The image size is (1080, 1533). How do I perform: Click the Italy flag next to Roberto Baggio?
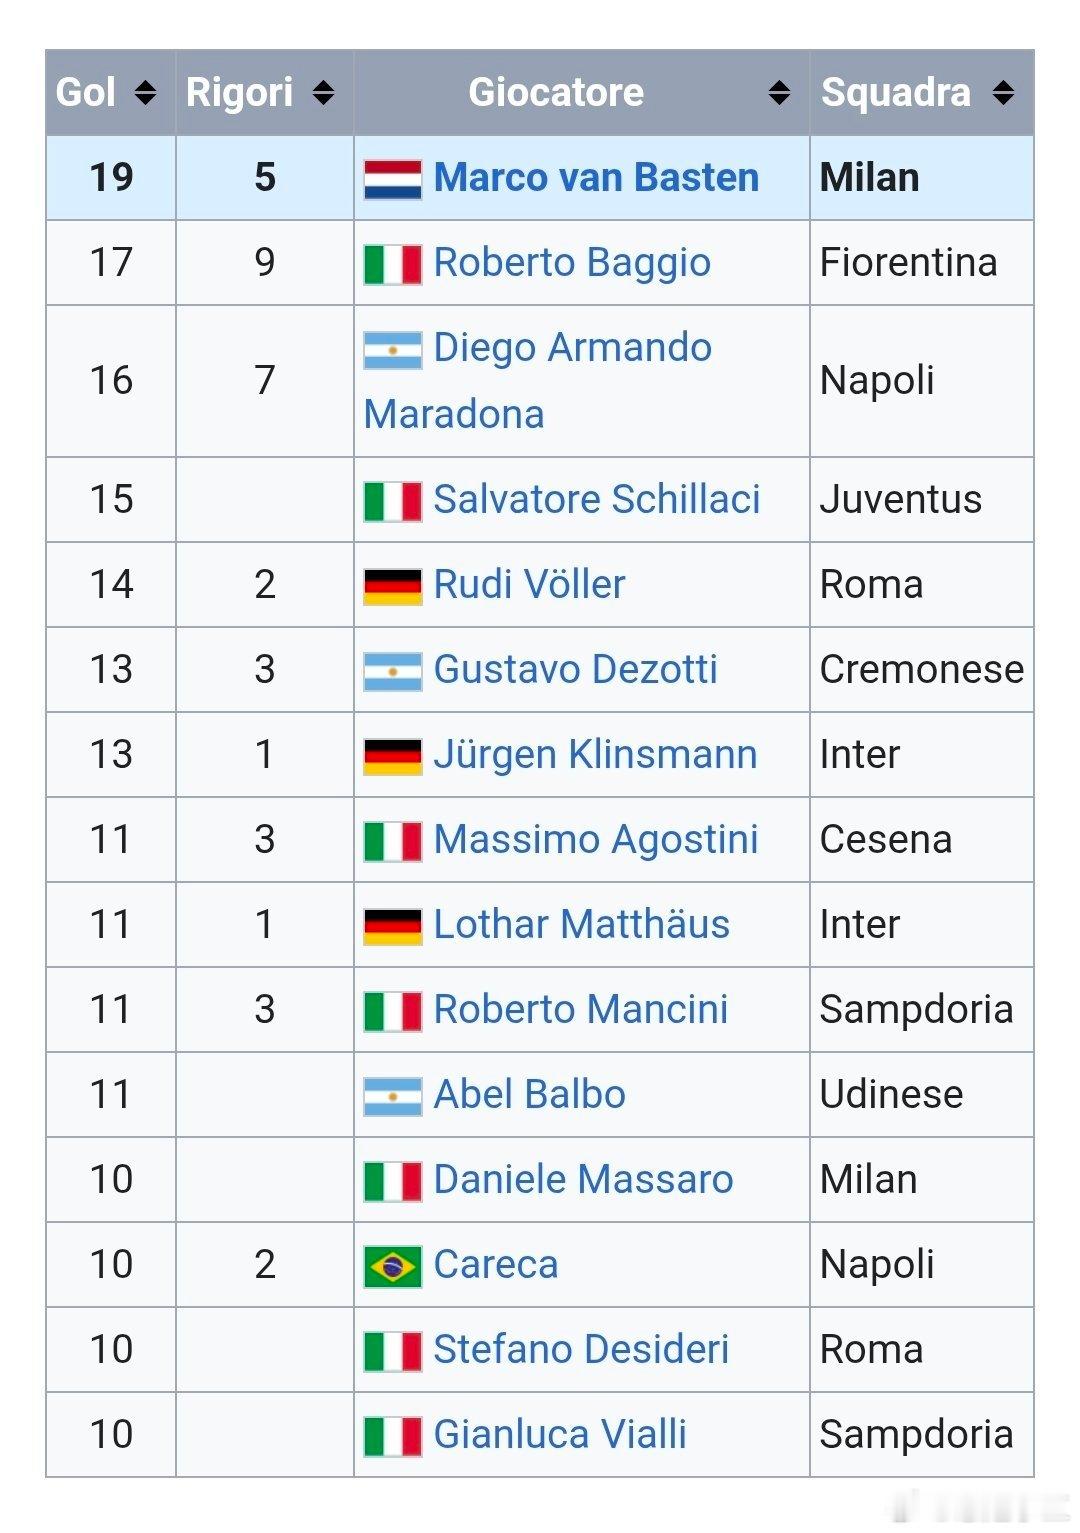tap(392, 265)
